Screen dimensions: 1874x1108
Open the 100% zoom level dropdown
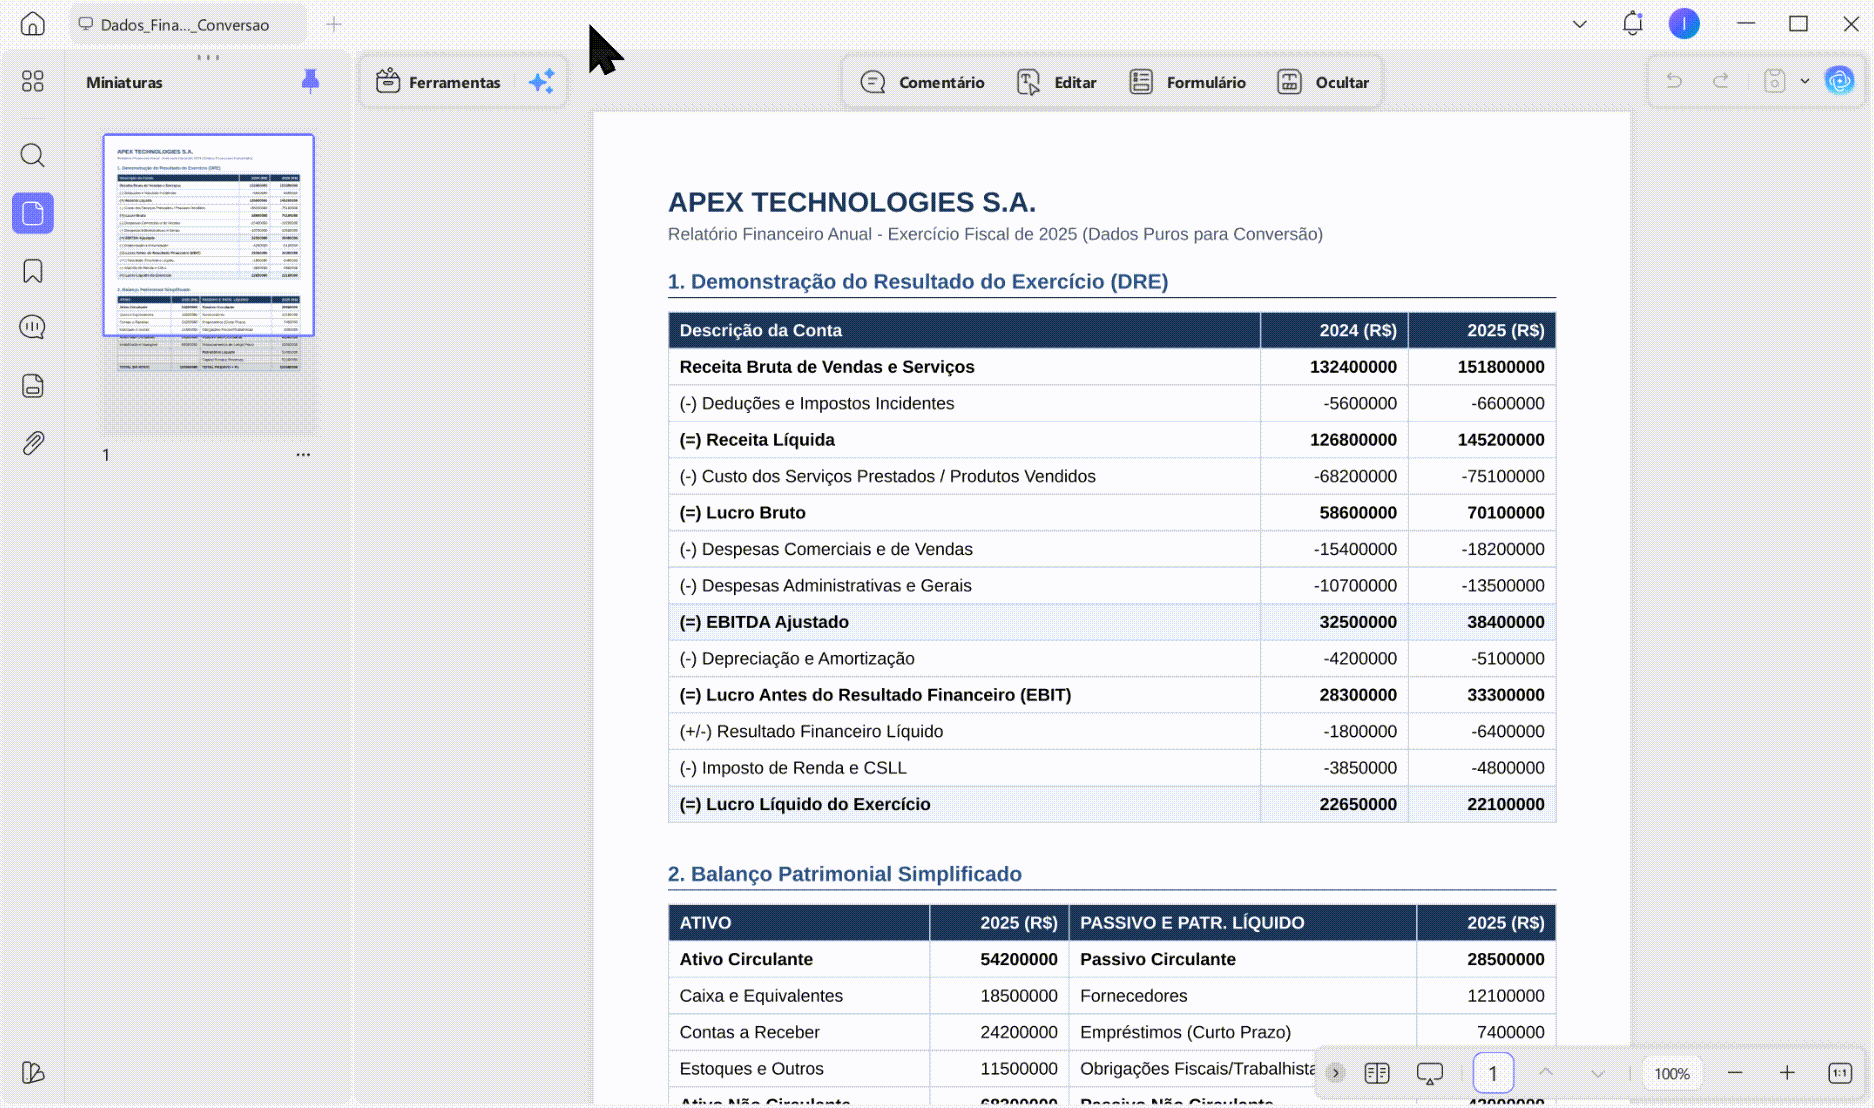(1672, 1073)
